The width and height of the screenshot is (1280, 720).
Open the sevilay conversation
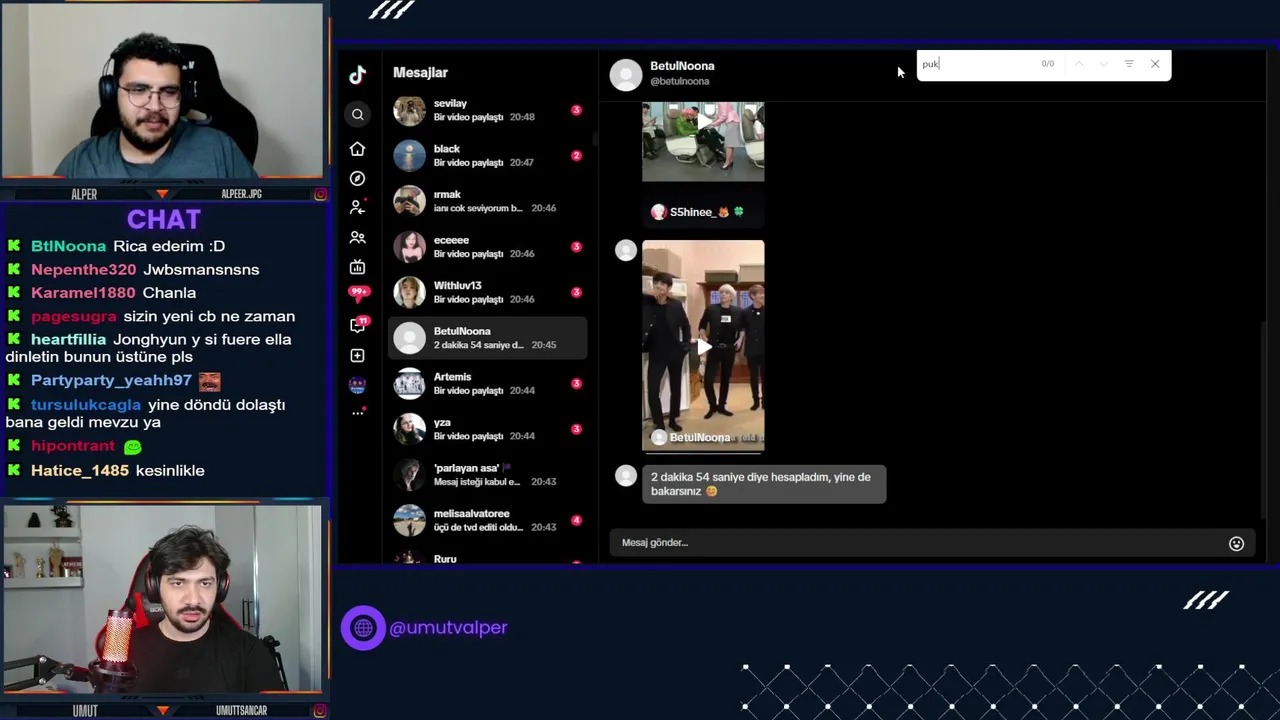(x=488, y=110)
